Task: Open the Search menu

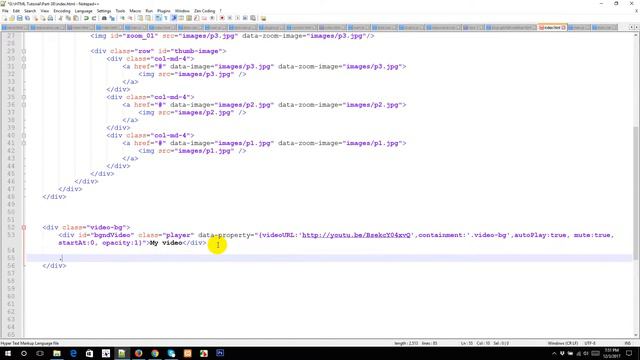Action: coord(30,11)
